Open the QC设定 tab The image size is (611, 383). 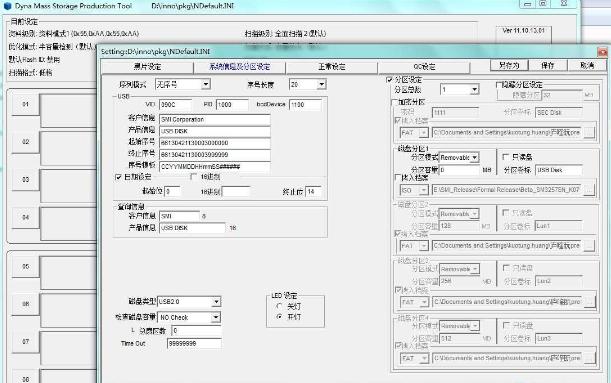(424, 67)
